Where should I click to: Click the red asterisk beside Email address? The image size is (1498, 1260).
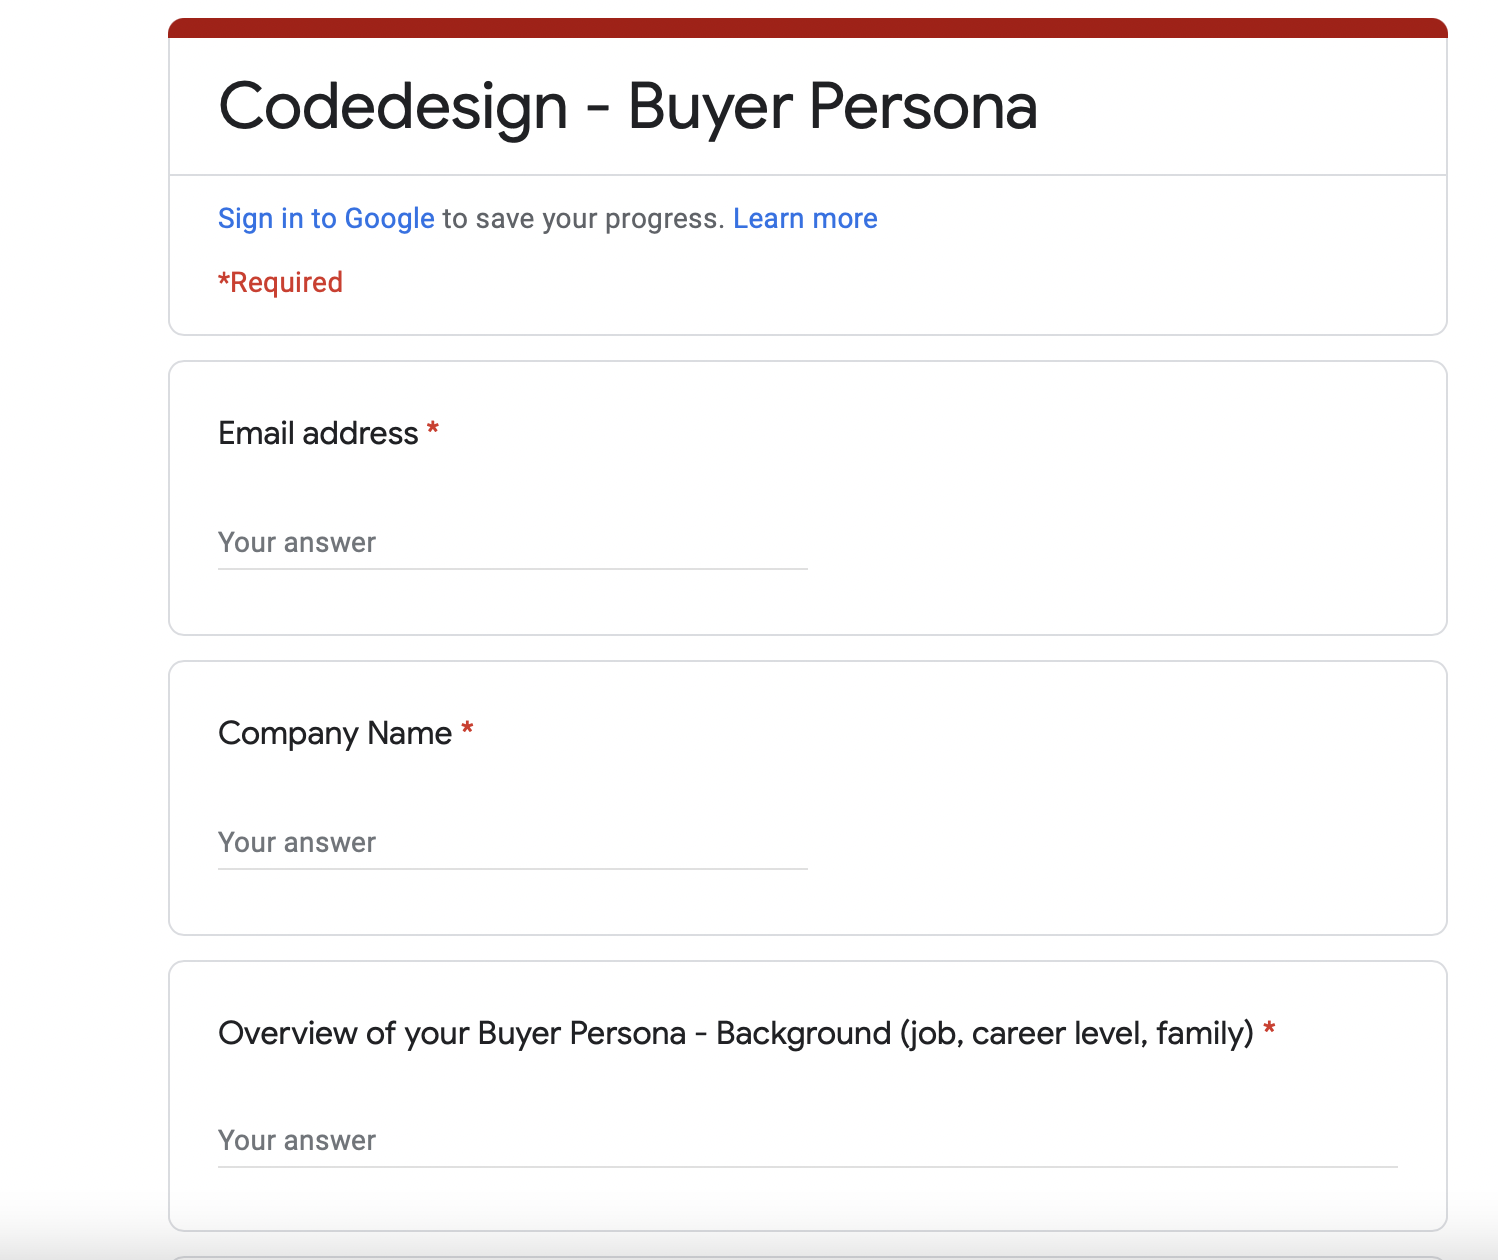coord(433,430)
